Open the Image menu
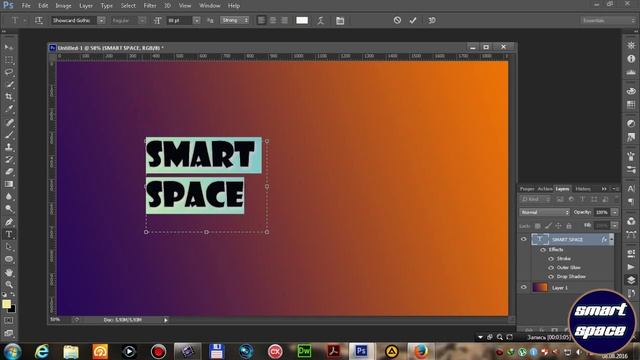The height and width of the screenshot is (360, 640). coord(63,6)
